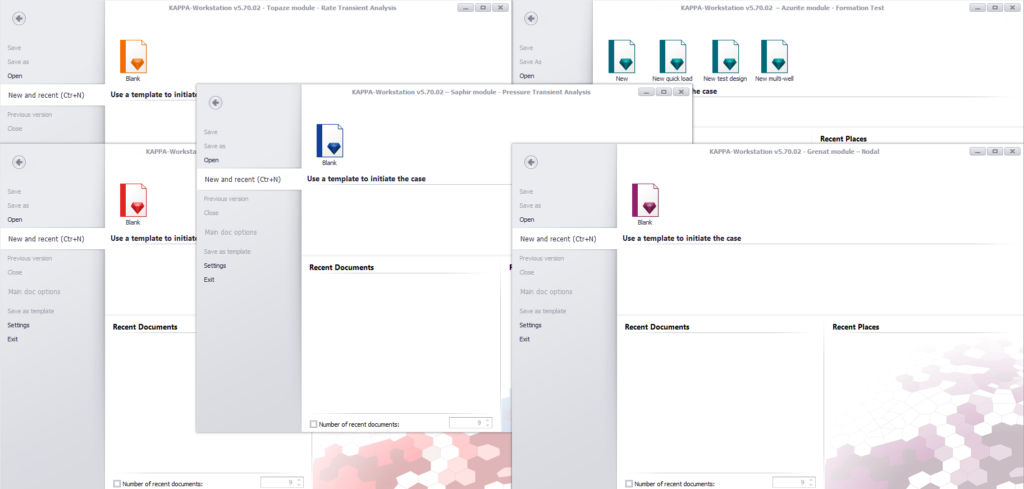This screenshot has width=1024, height=489.
Task: Open Settings in the Grenat sidebar
Action: [530, 325]
